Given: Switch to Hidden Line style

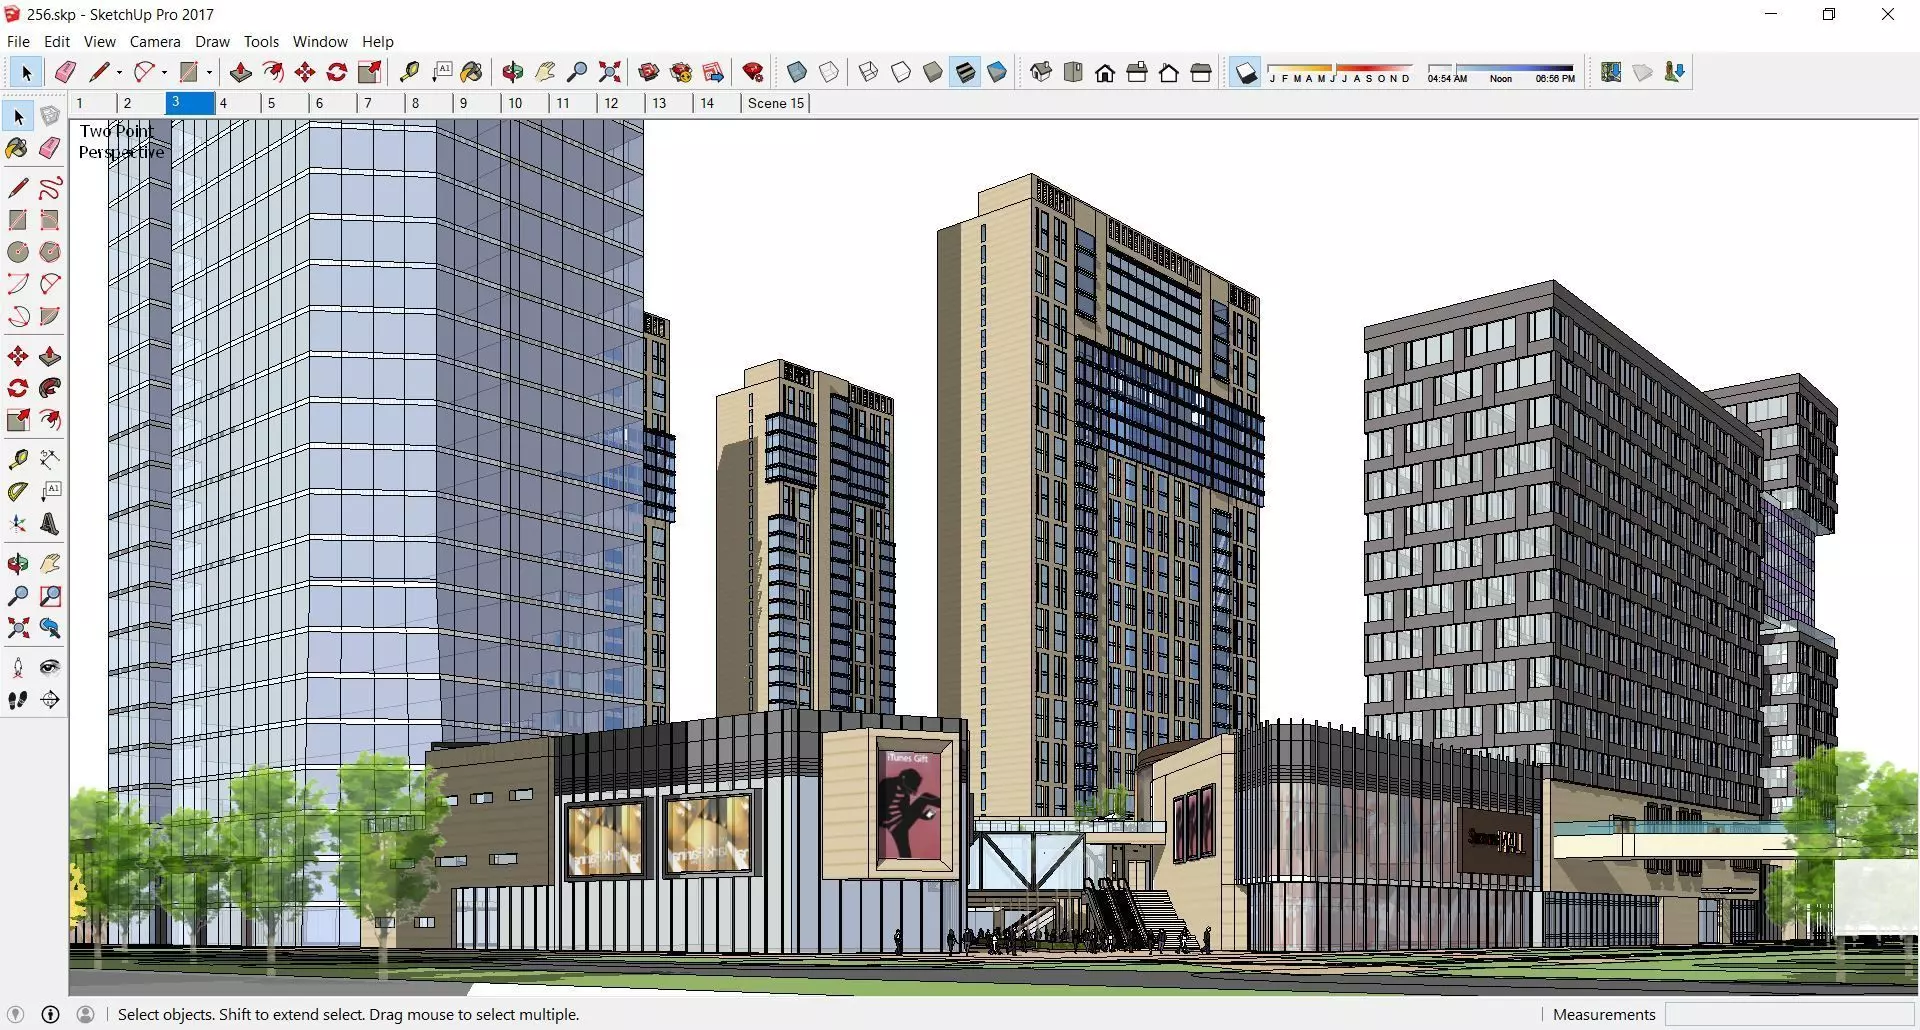Looking at the screenshot, I should tap(901, 72).
